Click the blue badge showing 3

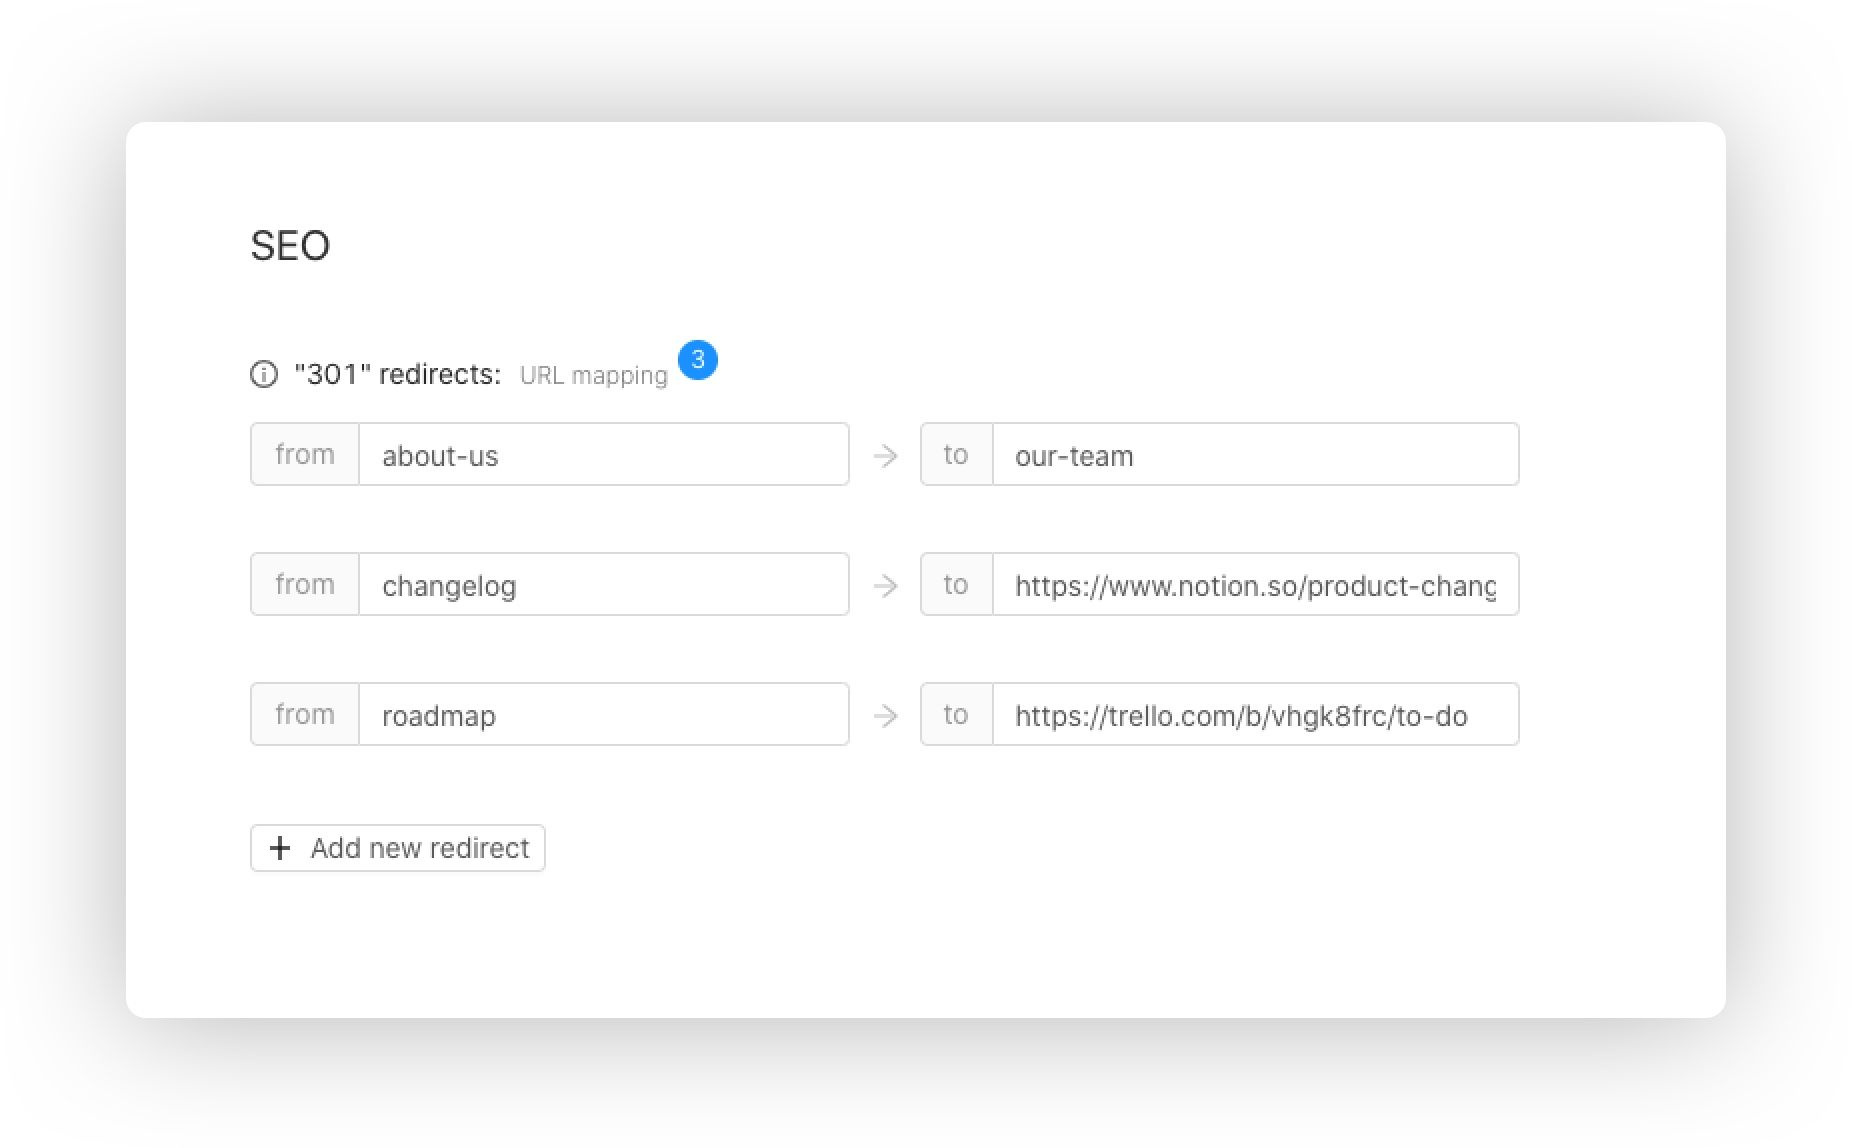698,360
